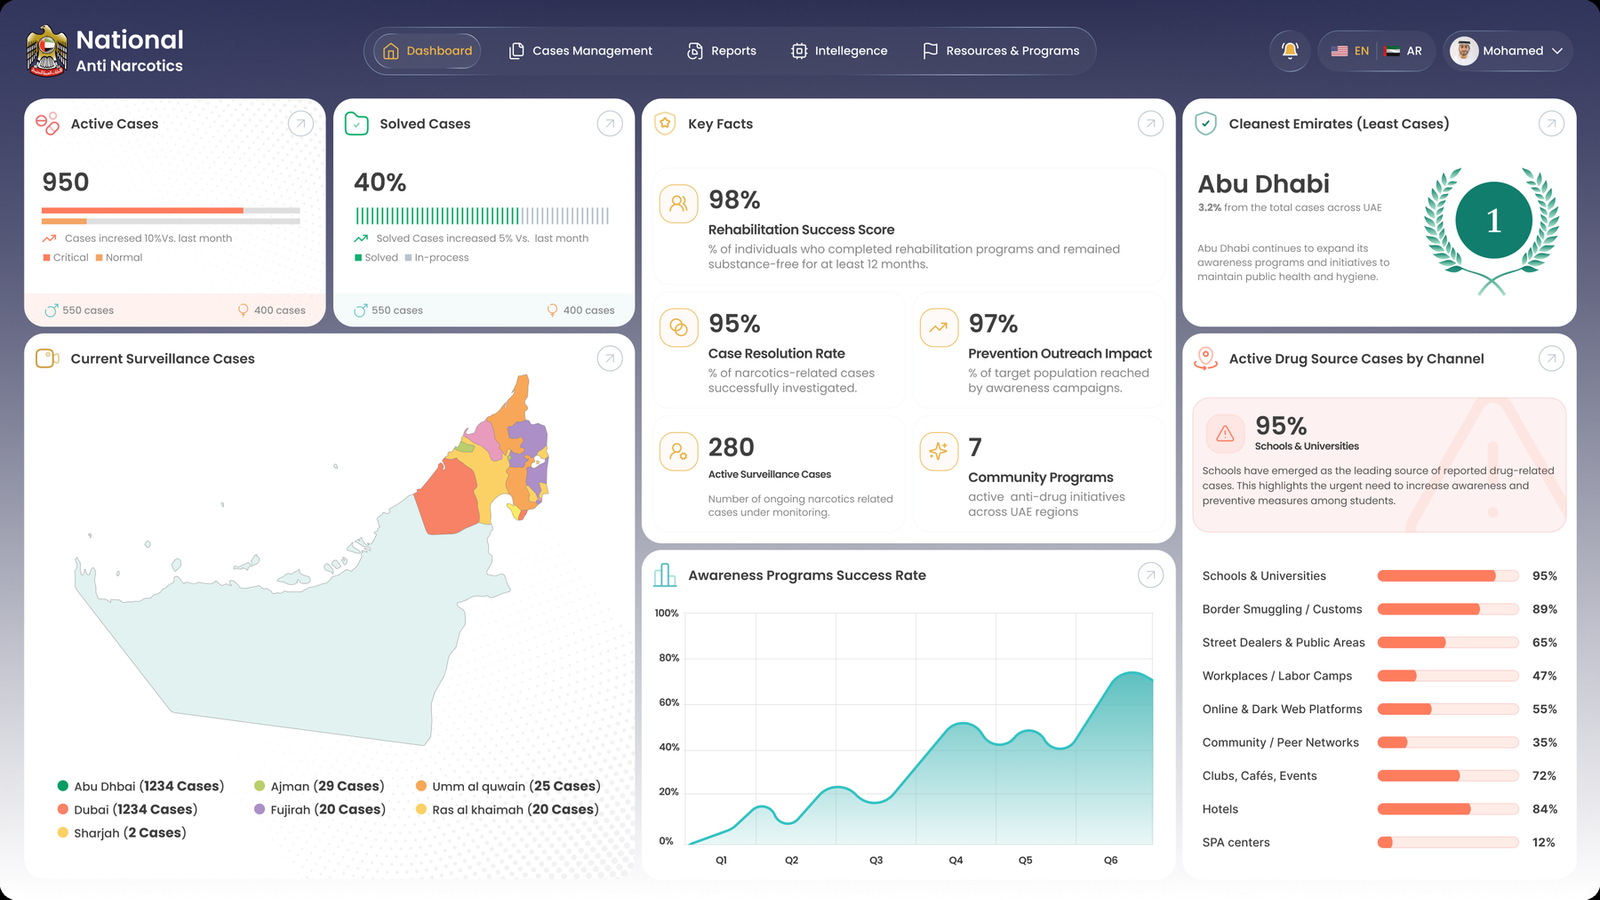Expand the Active Cases card arrow
Viewport: 1600px width, 900px height.
pos(300,123)
